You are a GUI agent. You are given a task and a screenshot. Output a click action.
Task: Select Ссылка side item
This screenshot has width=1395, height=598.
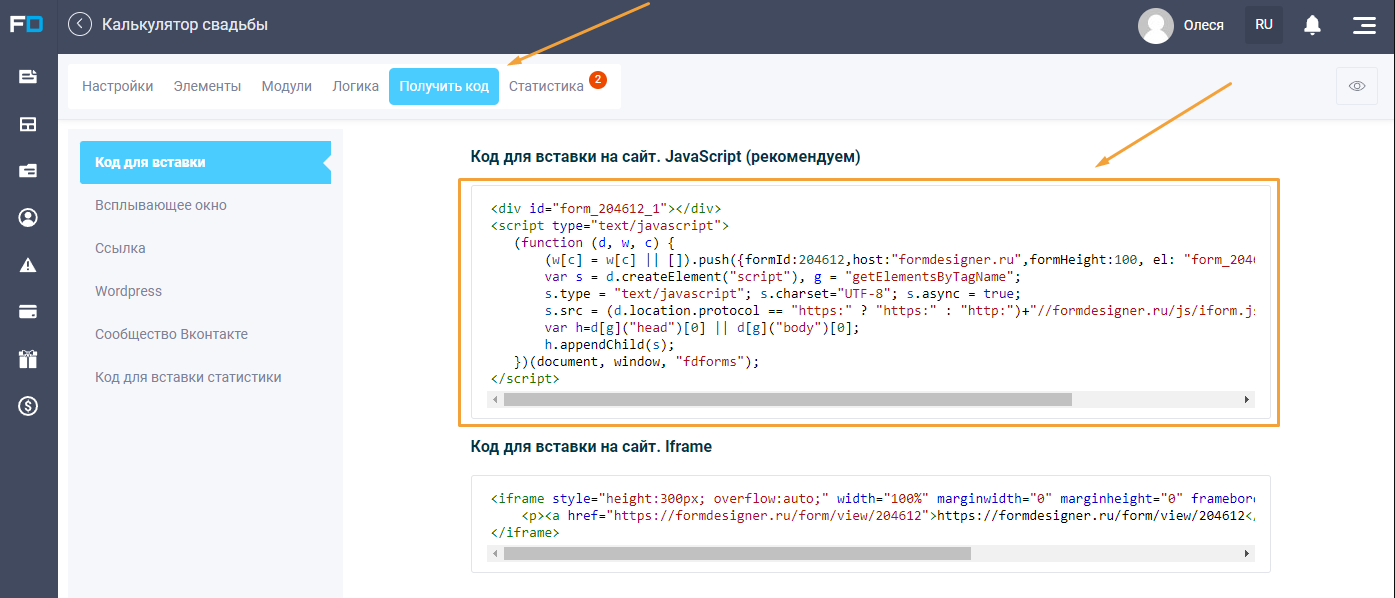pos(120,248)
